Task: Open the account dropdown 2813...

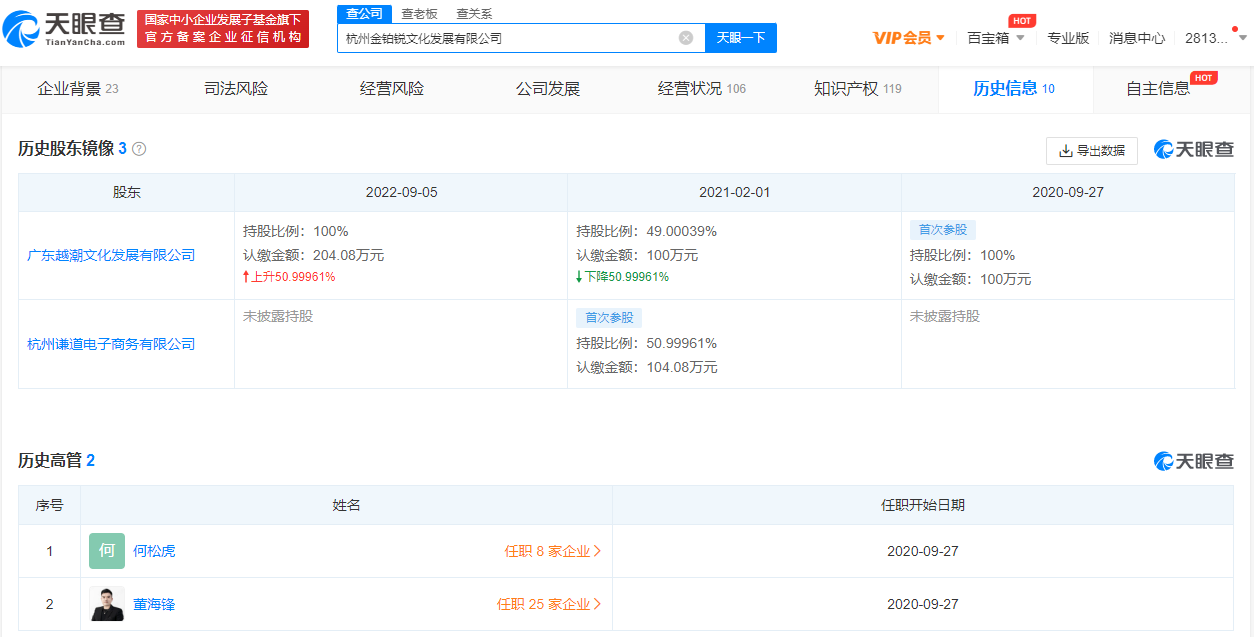Action: click(x=1215, y=38)
